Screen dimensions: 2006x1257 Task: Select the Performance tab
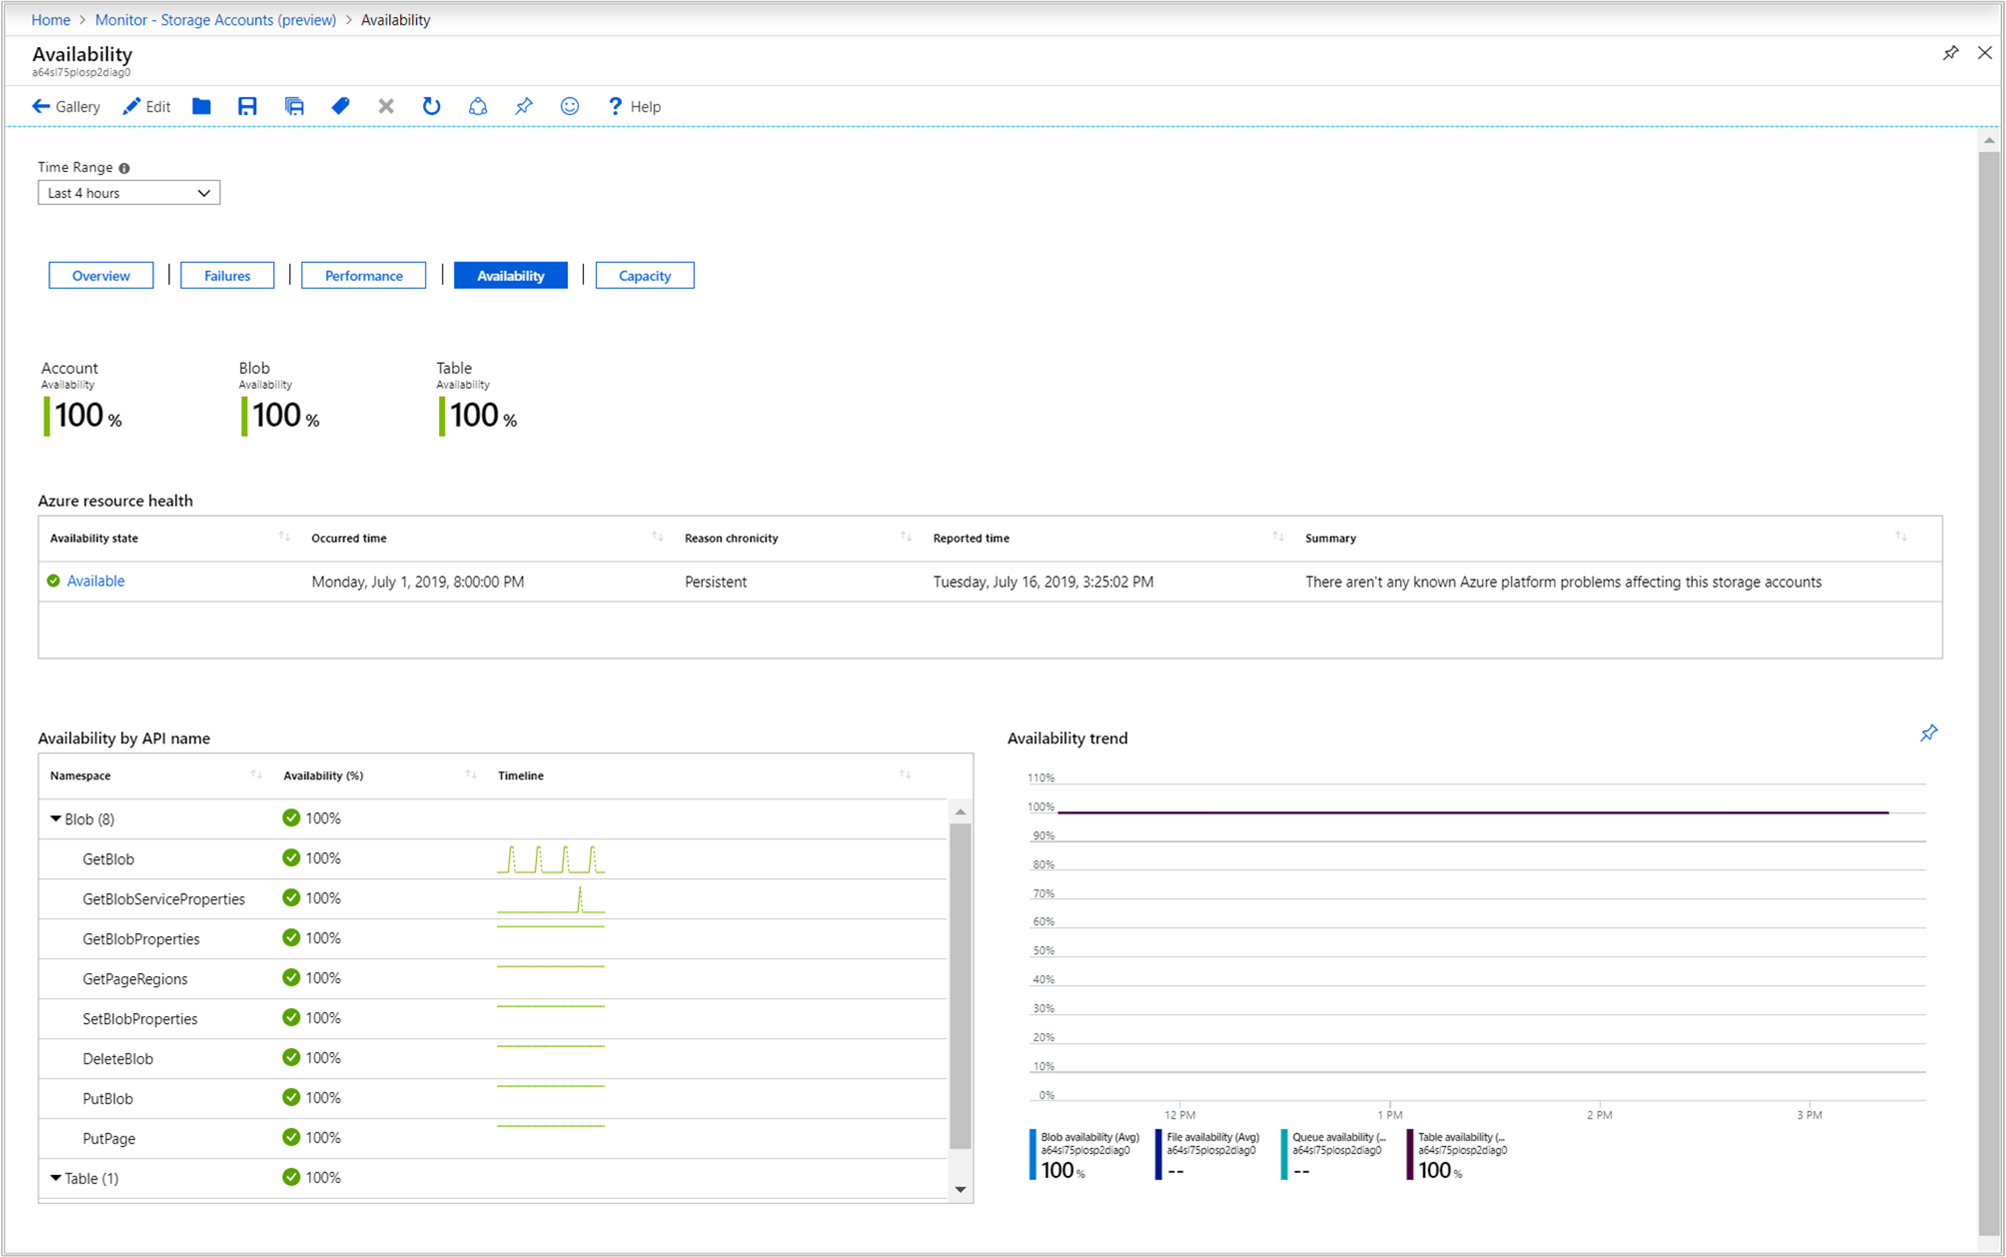362,275
